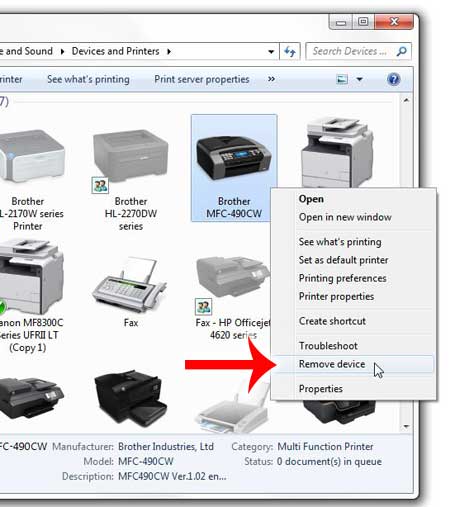450x507 pixels.
Task: Click the search magnifier icon
Action: point(402,51)
